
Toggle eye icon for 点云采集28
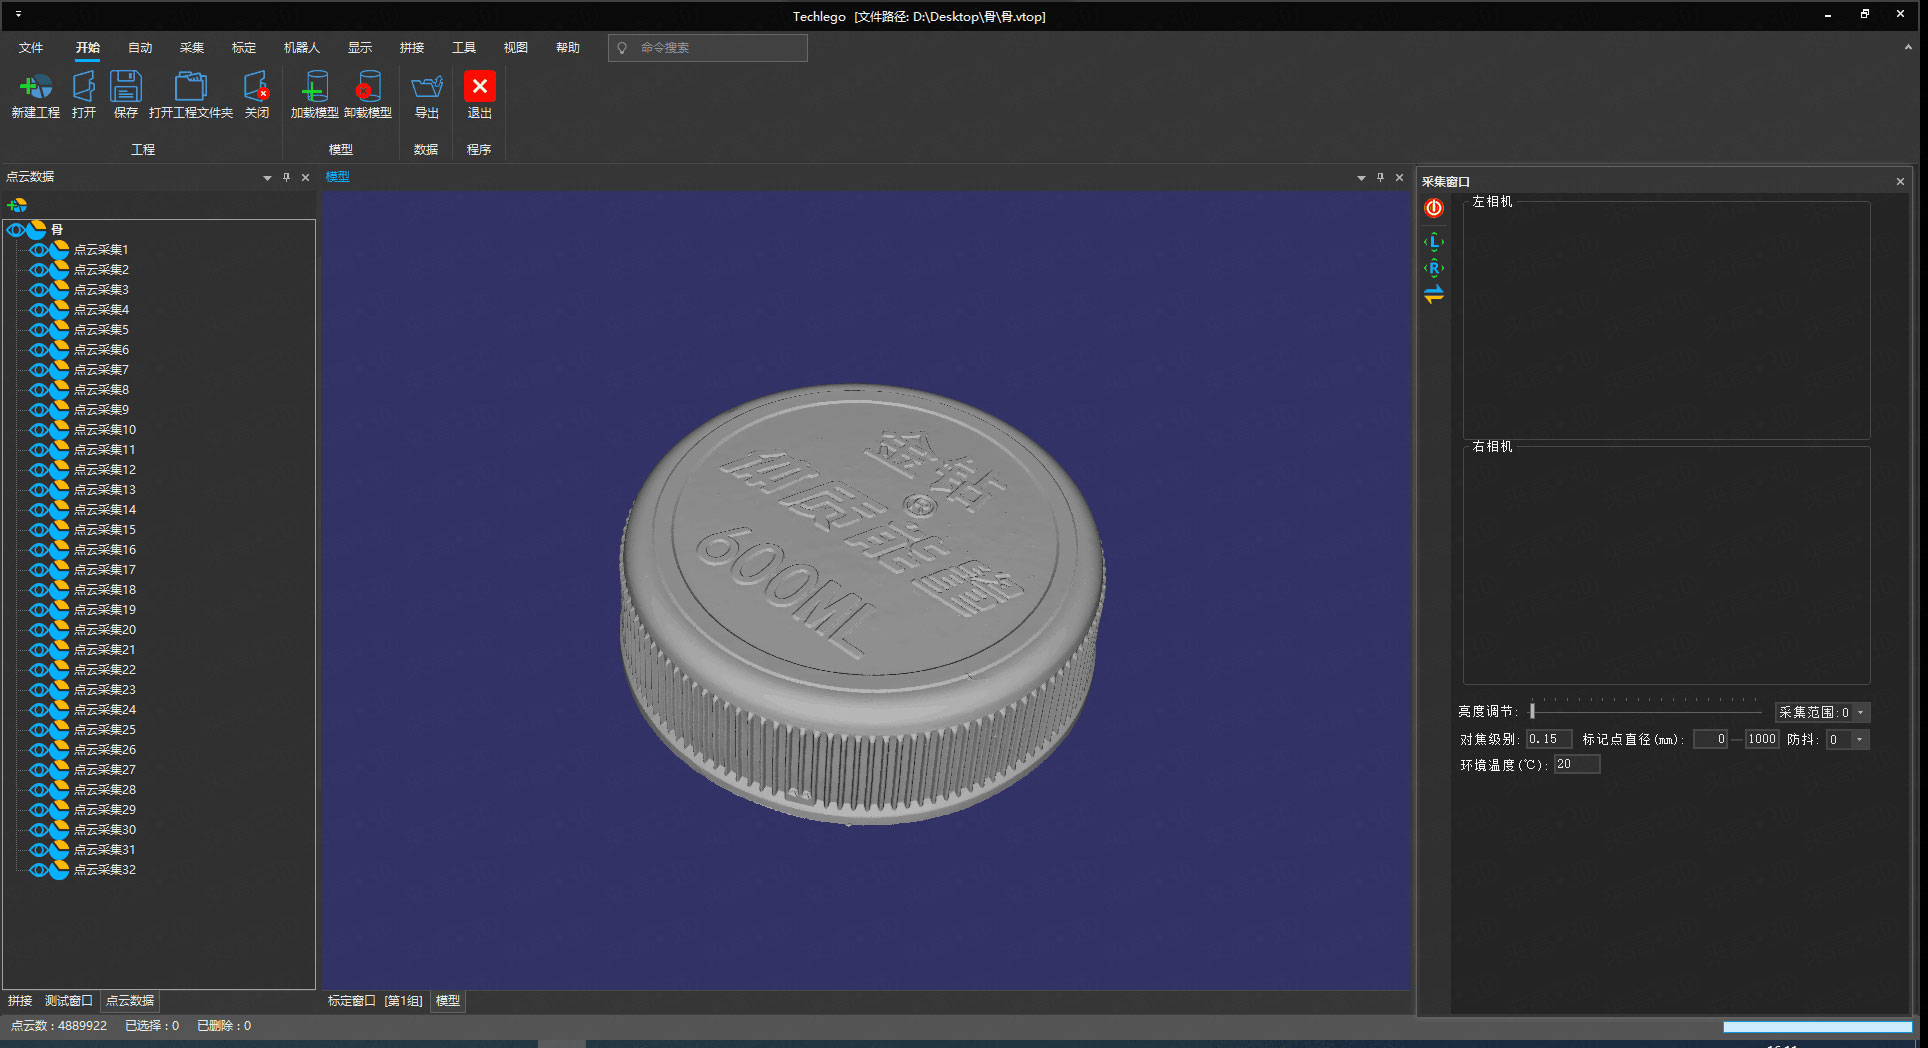click(39, 790)
